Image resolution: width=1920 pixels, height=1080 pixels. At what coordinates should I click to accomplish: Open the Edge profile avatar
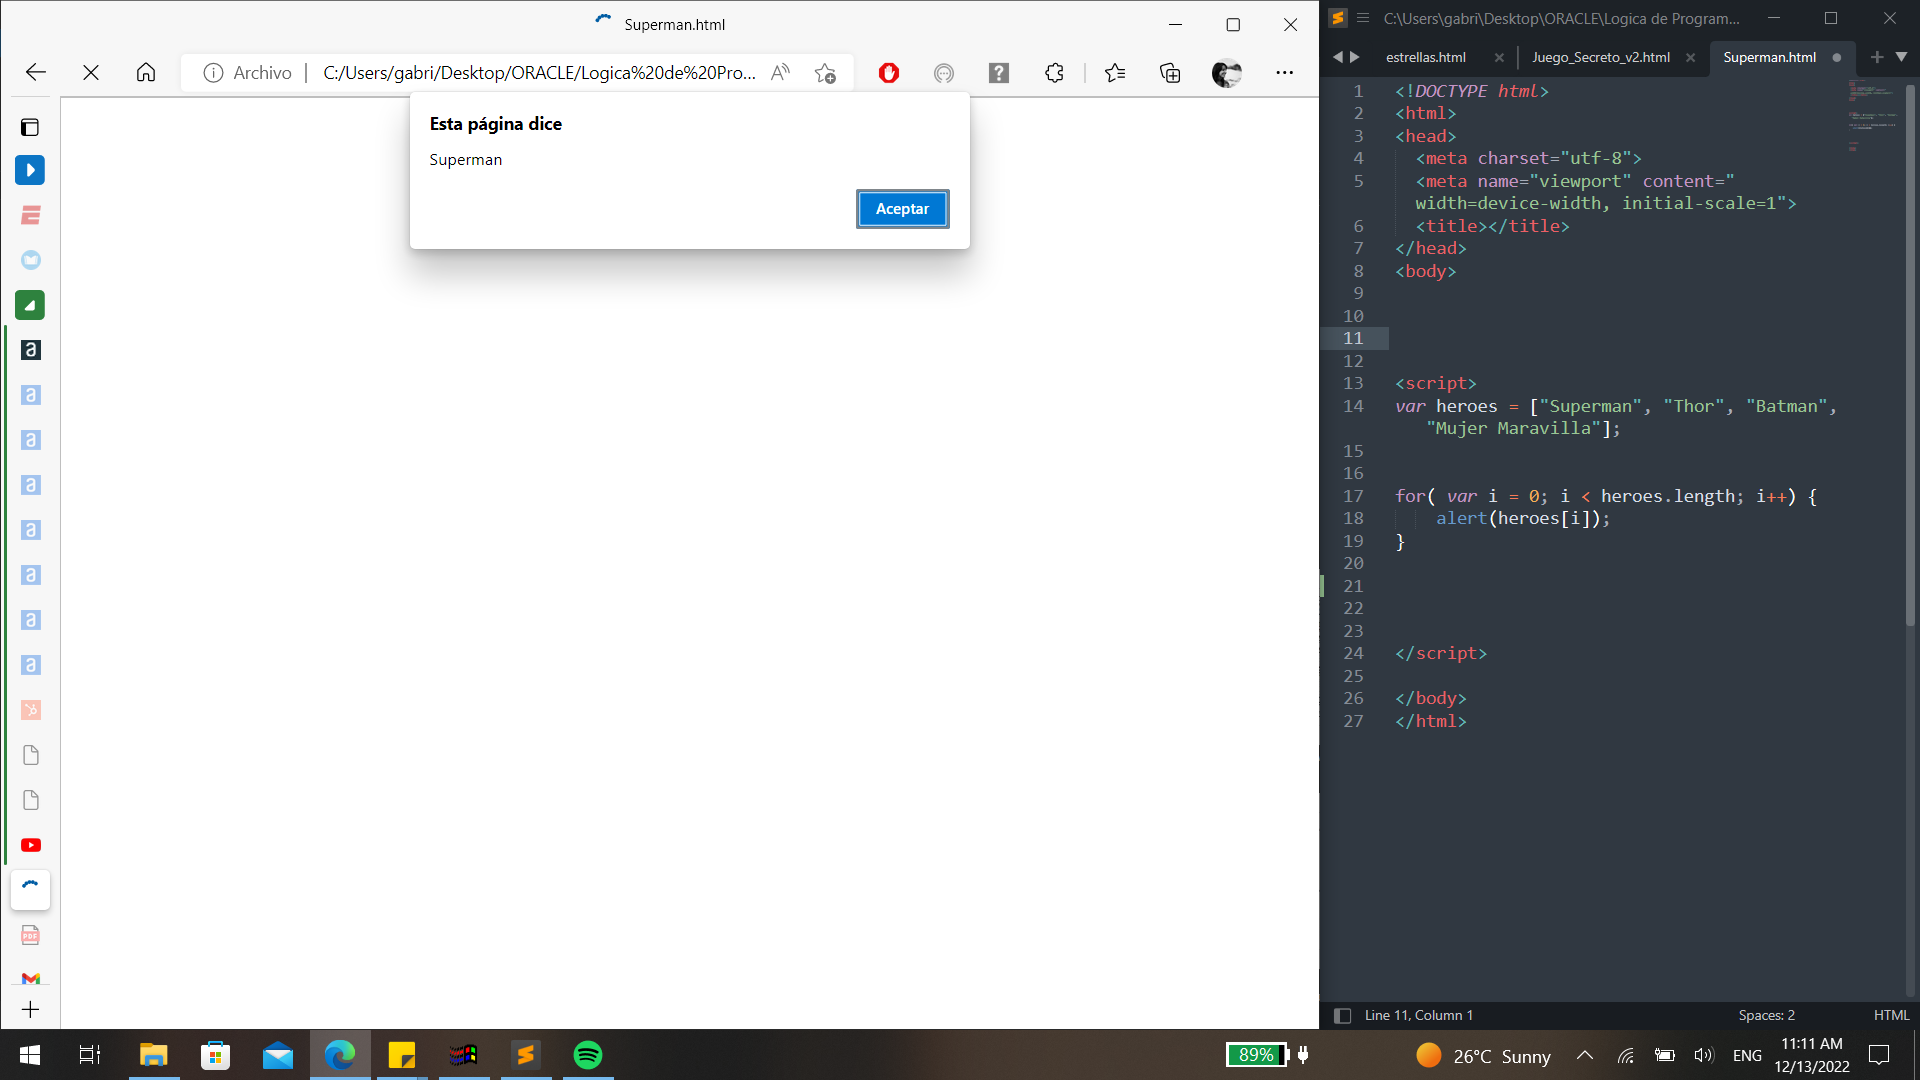[1226, 73]
